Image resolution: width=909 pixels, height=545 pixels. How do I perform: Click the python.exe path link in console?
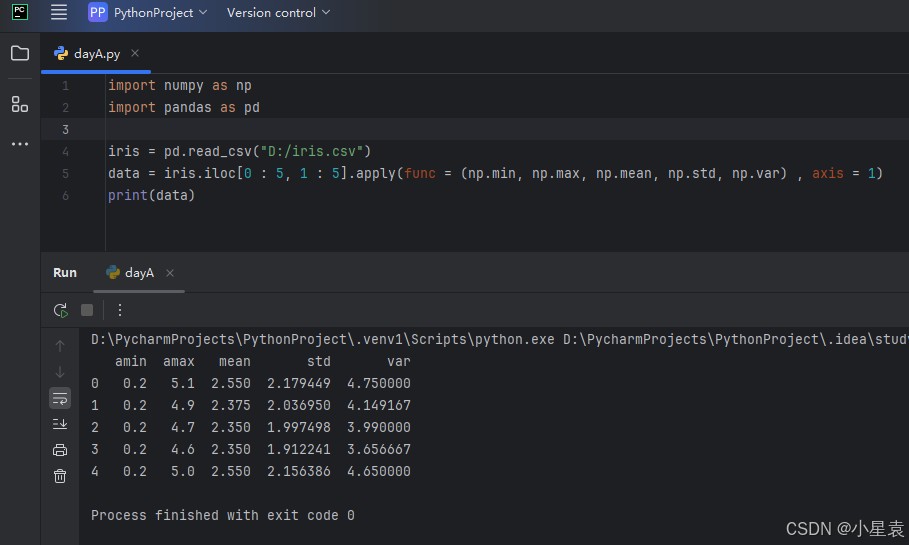[322, 339]
